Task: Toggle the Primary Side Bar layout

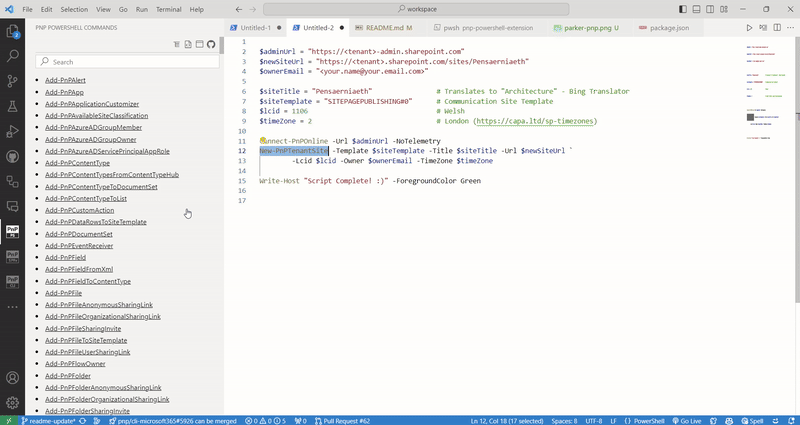Action: (x=683, y=9)
